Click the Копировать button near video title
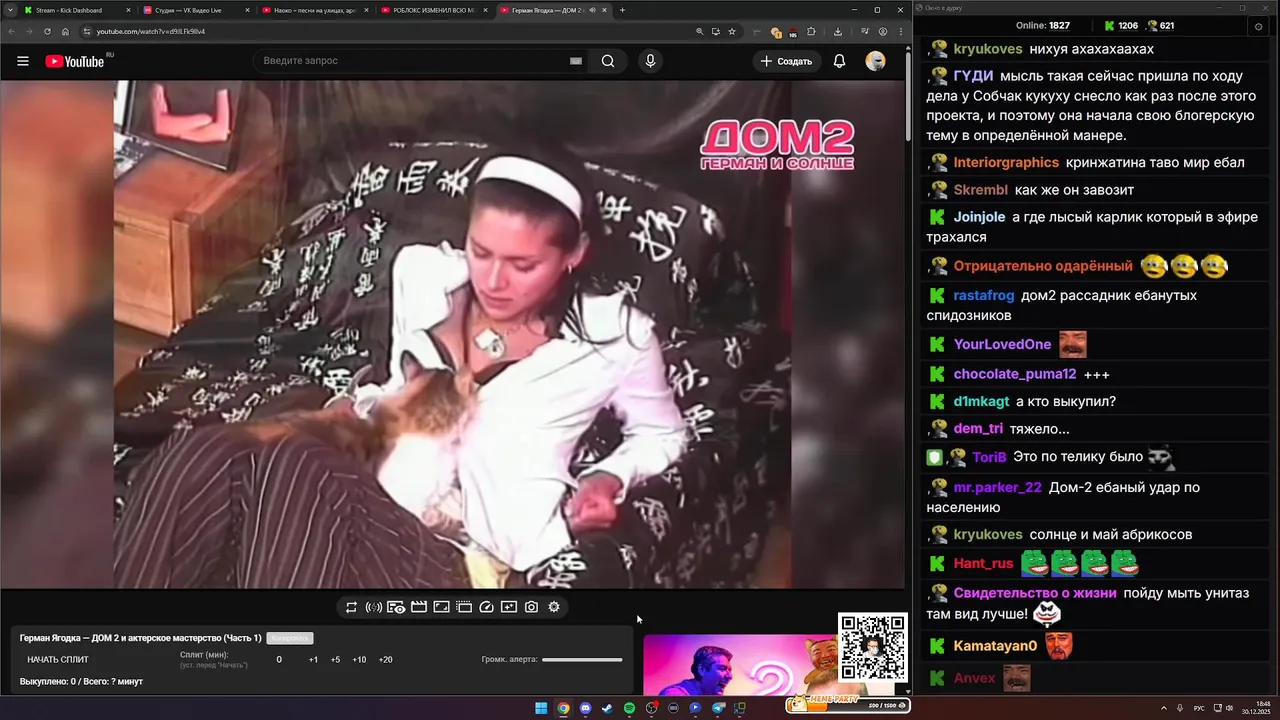Viewport: 1280px width, 720px height. [x=290, y=638]
